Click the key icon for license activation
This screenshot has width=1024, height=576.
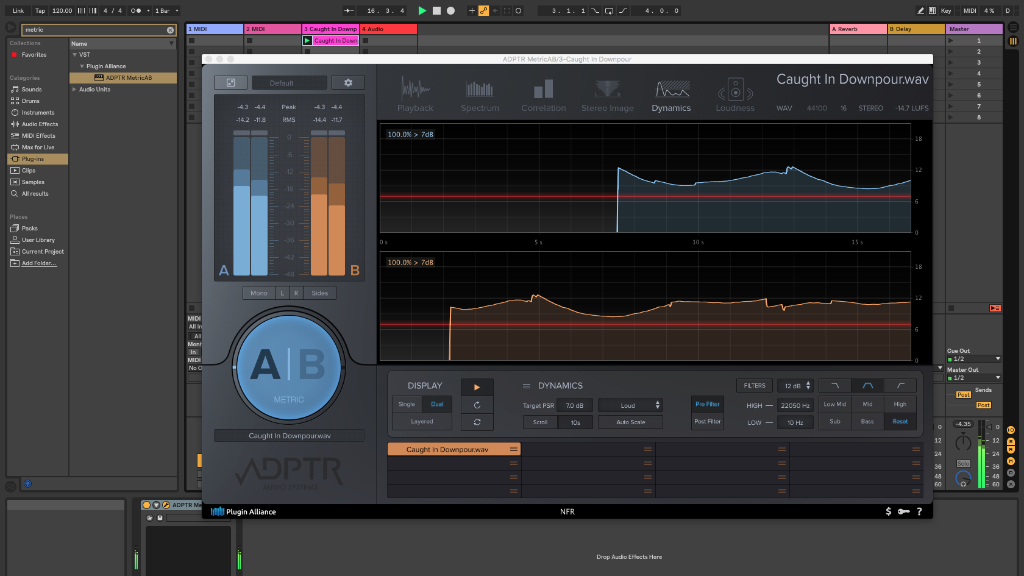click(x=903, y=512)
